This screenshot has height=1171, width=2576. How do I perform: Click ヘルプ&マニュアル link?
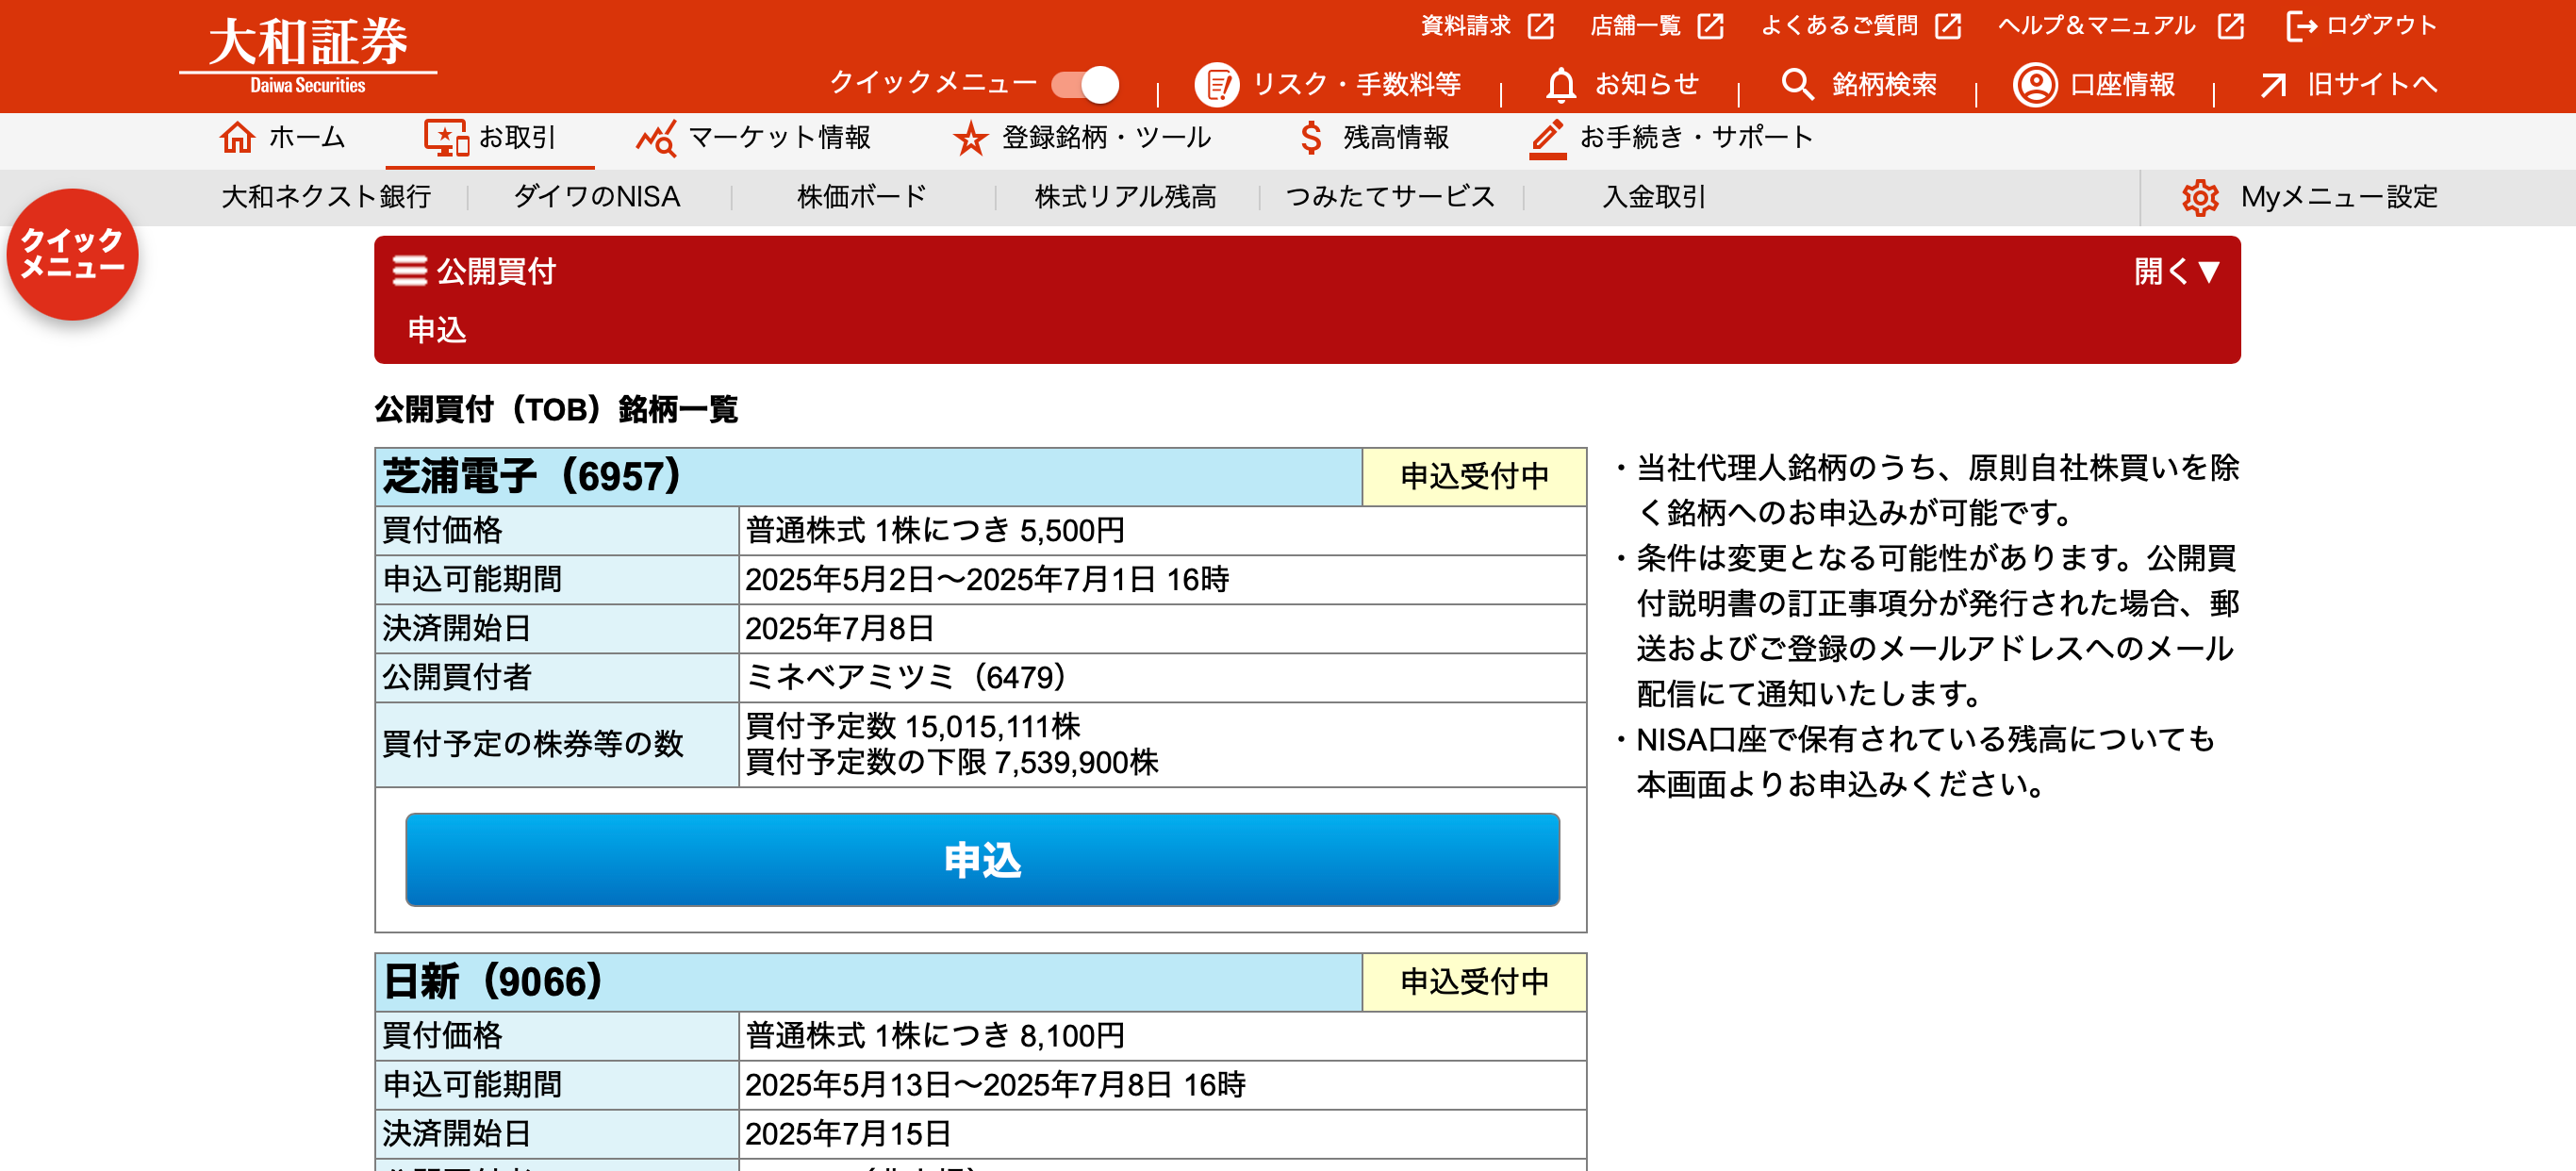click(2097, 26)
